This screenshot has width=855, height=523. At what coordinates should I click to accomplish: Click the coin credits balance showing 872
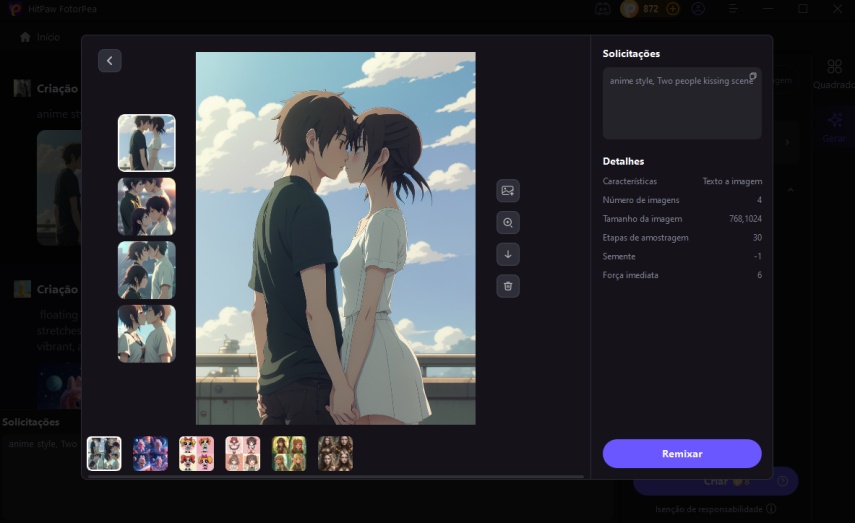tap(640, 9)
